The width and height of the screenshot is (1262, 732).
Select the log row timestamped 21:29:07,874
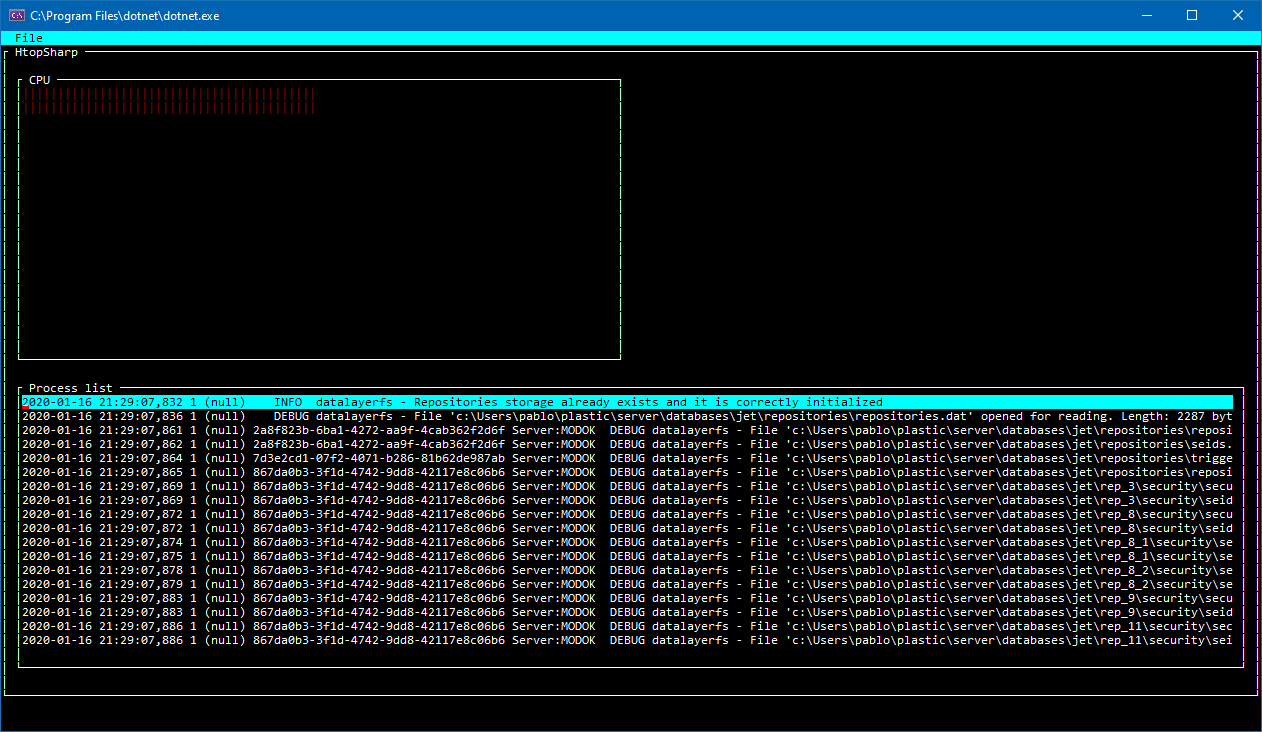(627, 542)
